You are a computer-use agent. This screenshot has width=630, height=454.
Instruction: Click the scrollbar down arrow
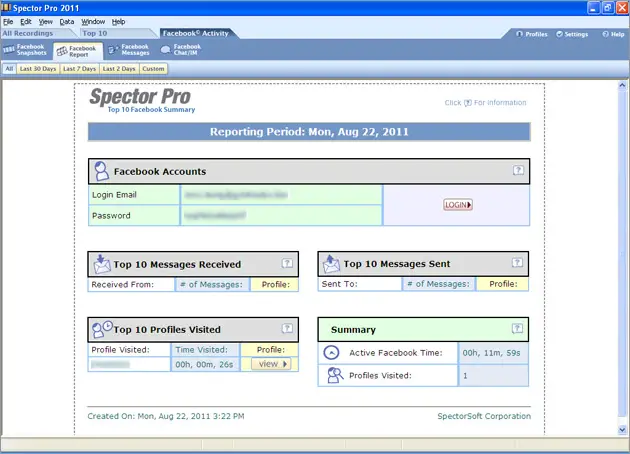coord(622,429)
